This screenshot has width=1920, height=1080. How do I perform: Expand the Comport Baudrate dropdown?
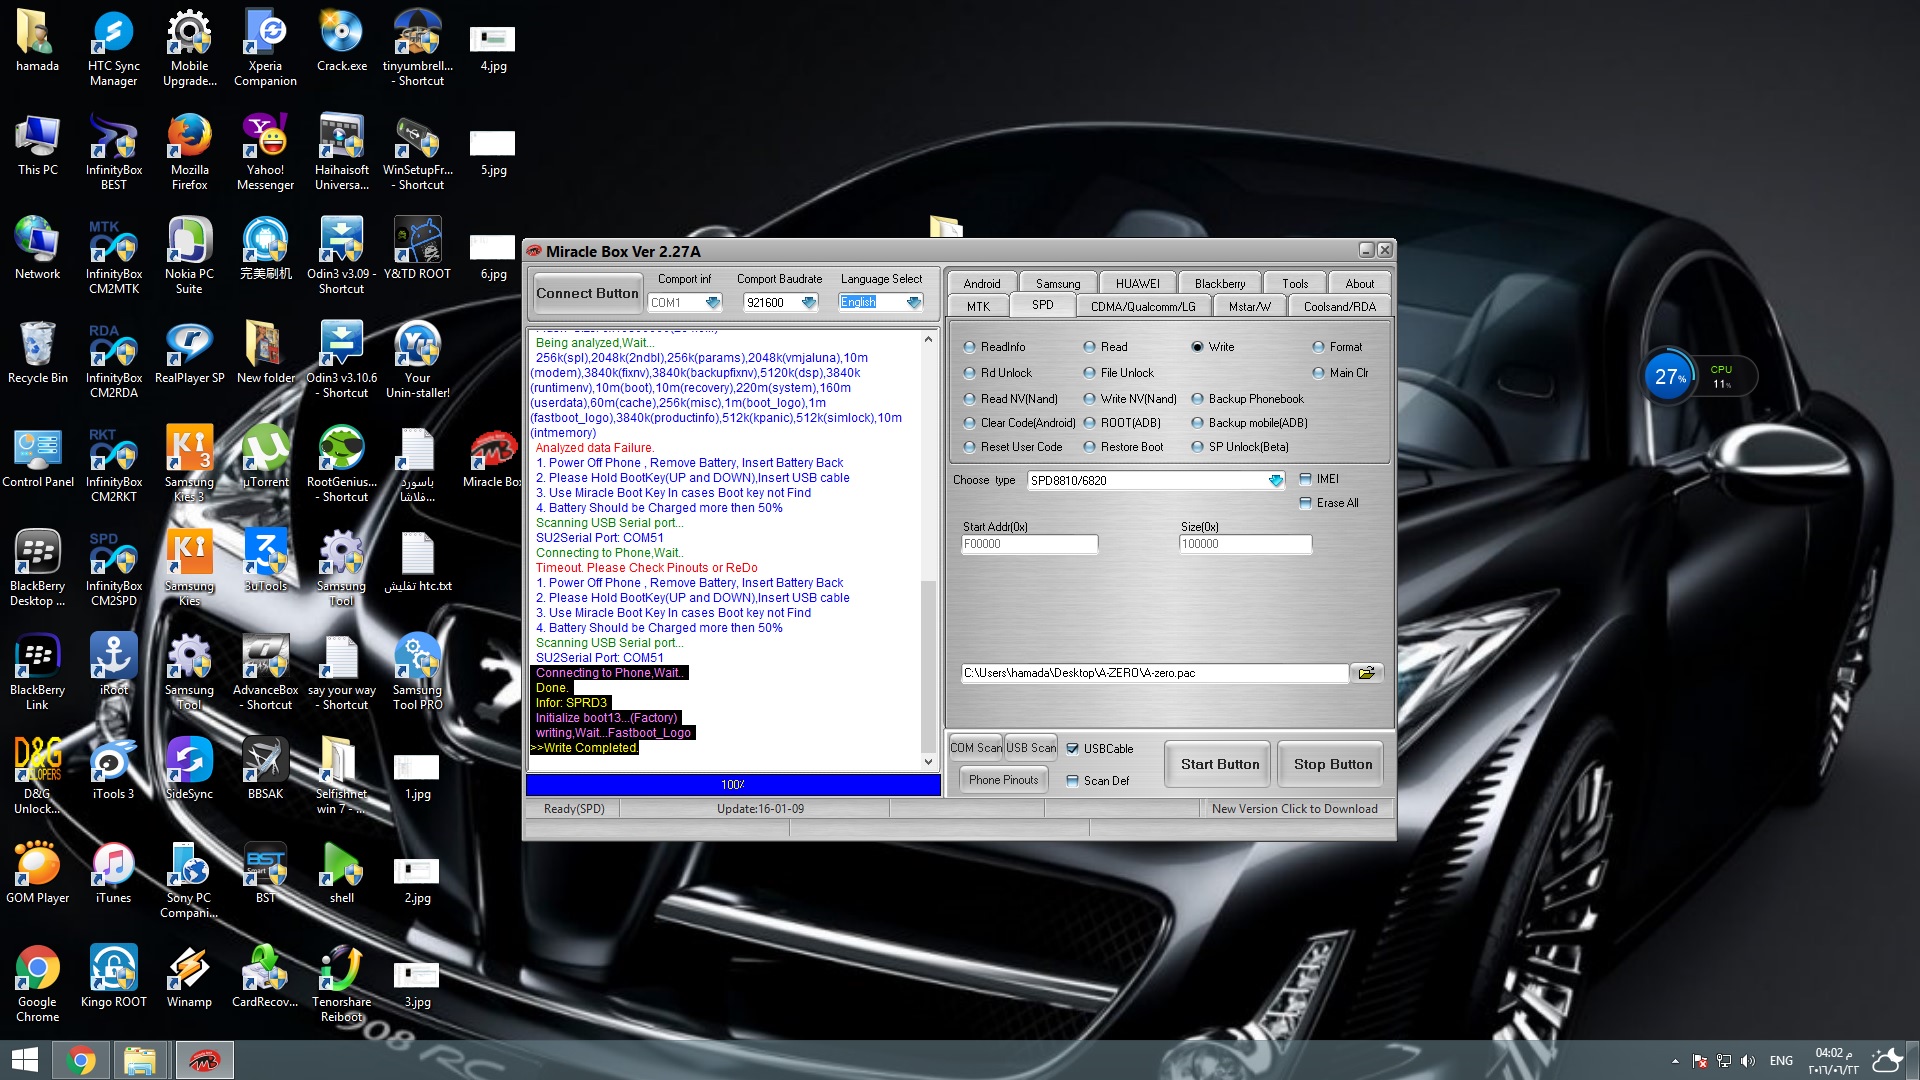coord(809,302)
